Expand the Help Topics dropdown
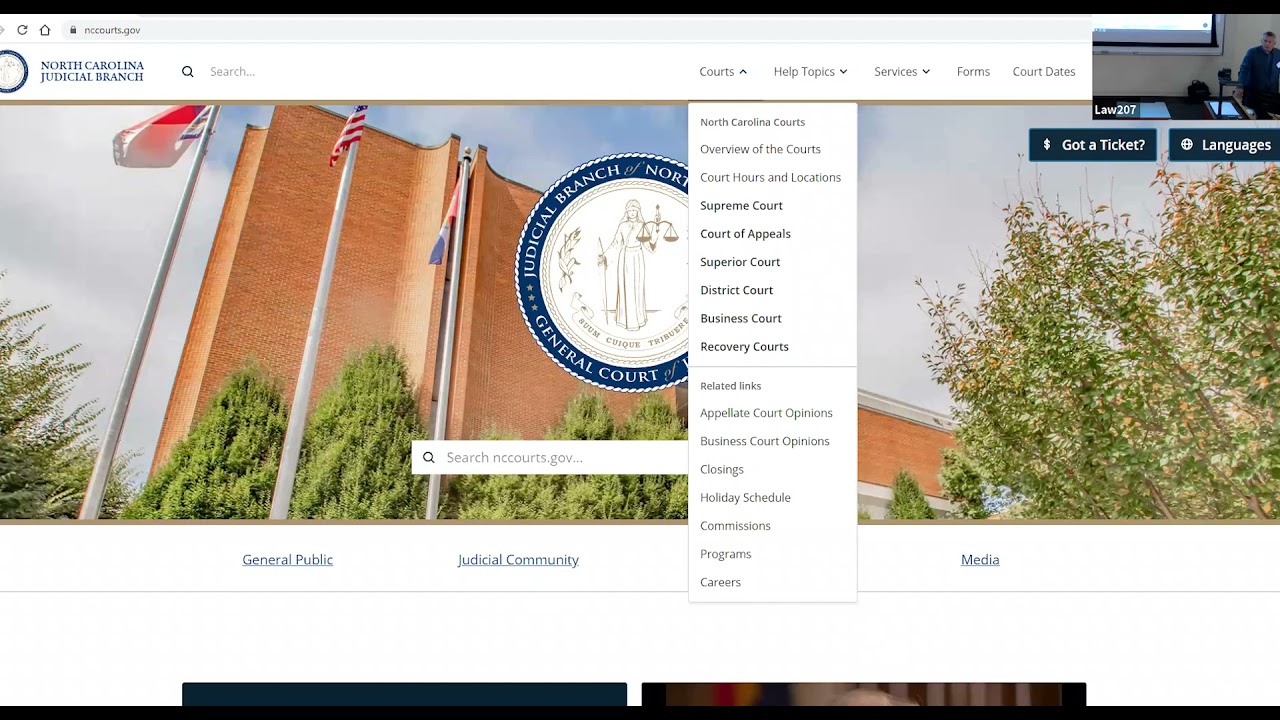1280x720 pixels. point(810,72)
